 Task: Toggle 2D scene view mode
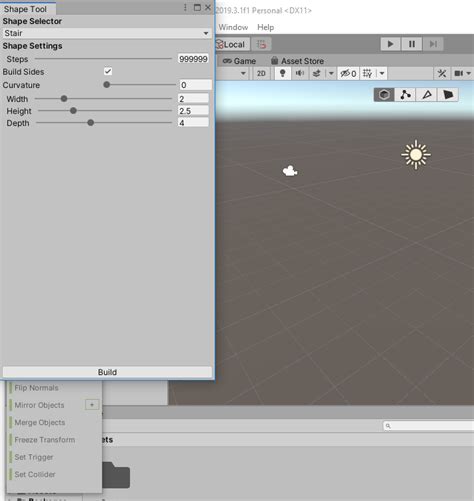coord(261,73)
